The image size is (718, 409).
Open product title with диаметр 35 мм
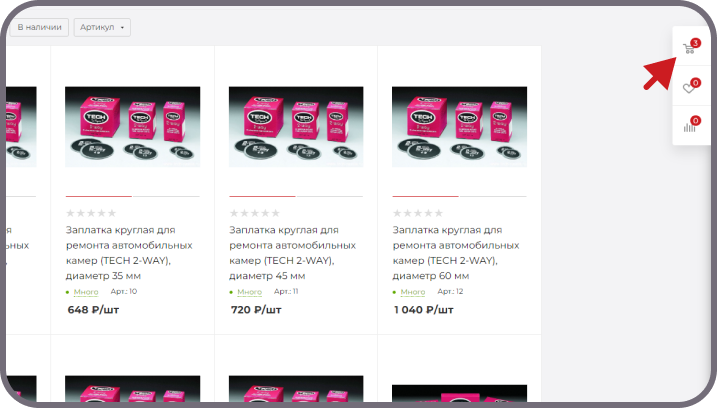(129, 253)
